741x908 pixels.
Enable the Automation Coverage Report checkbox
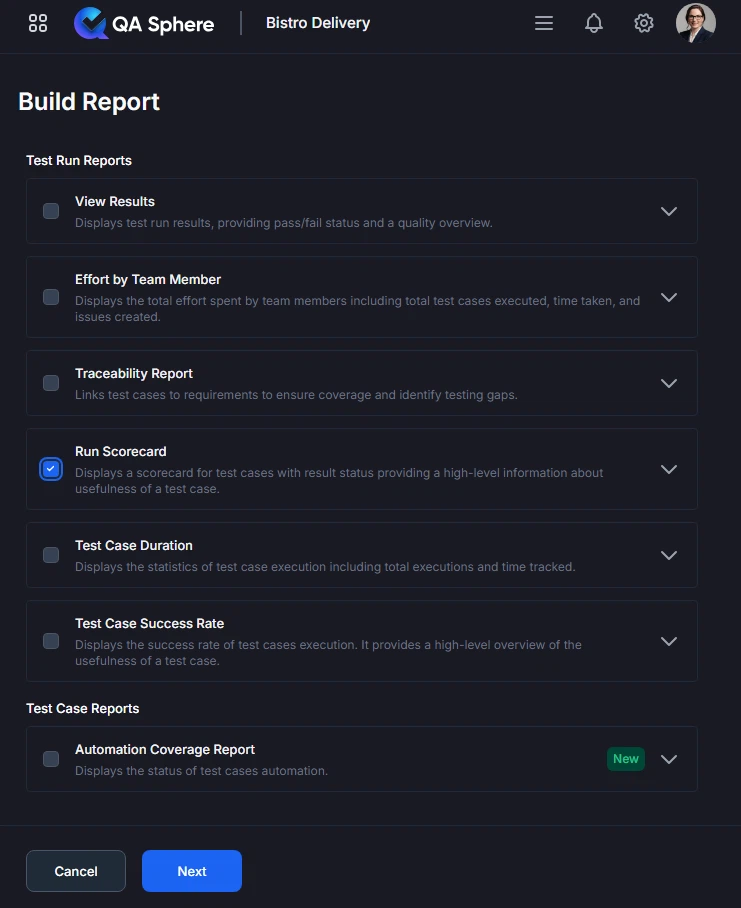click(x=51, y=758)
